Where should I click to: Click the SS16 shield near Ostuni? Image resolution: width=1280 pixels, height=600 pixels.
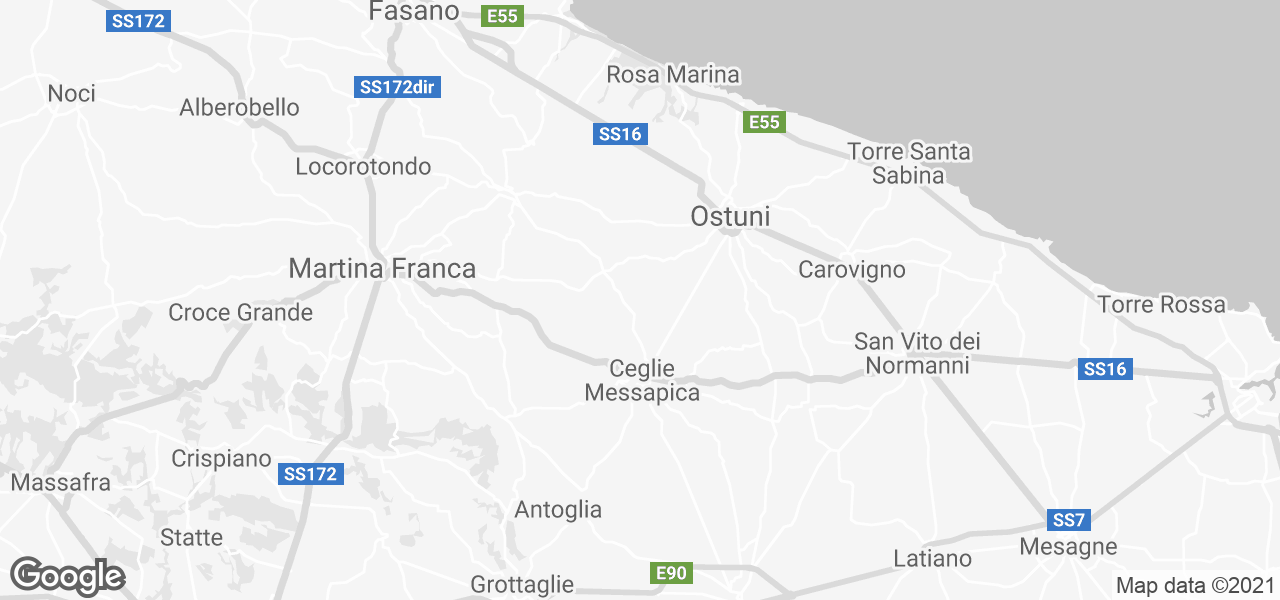[621, 134]
